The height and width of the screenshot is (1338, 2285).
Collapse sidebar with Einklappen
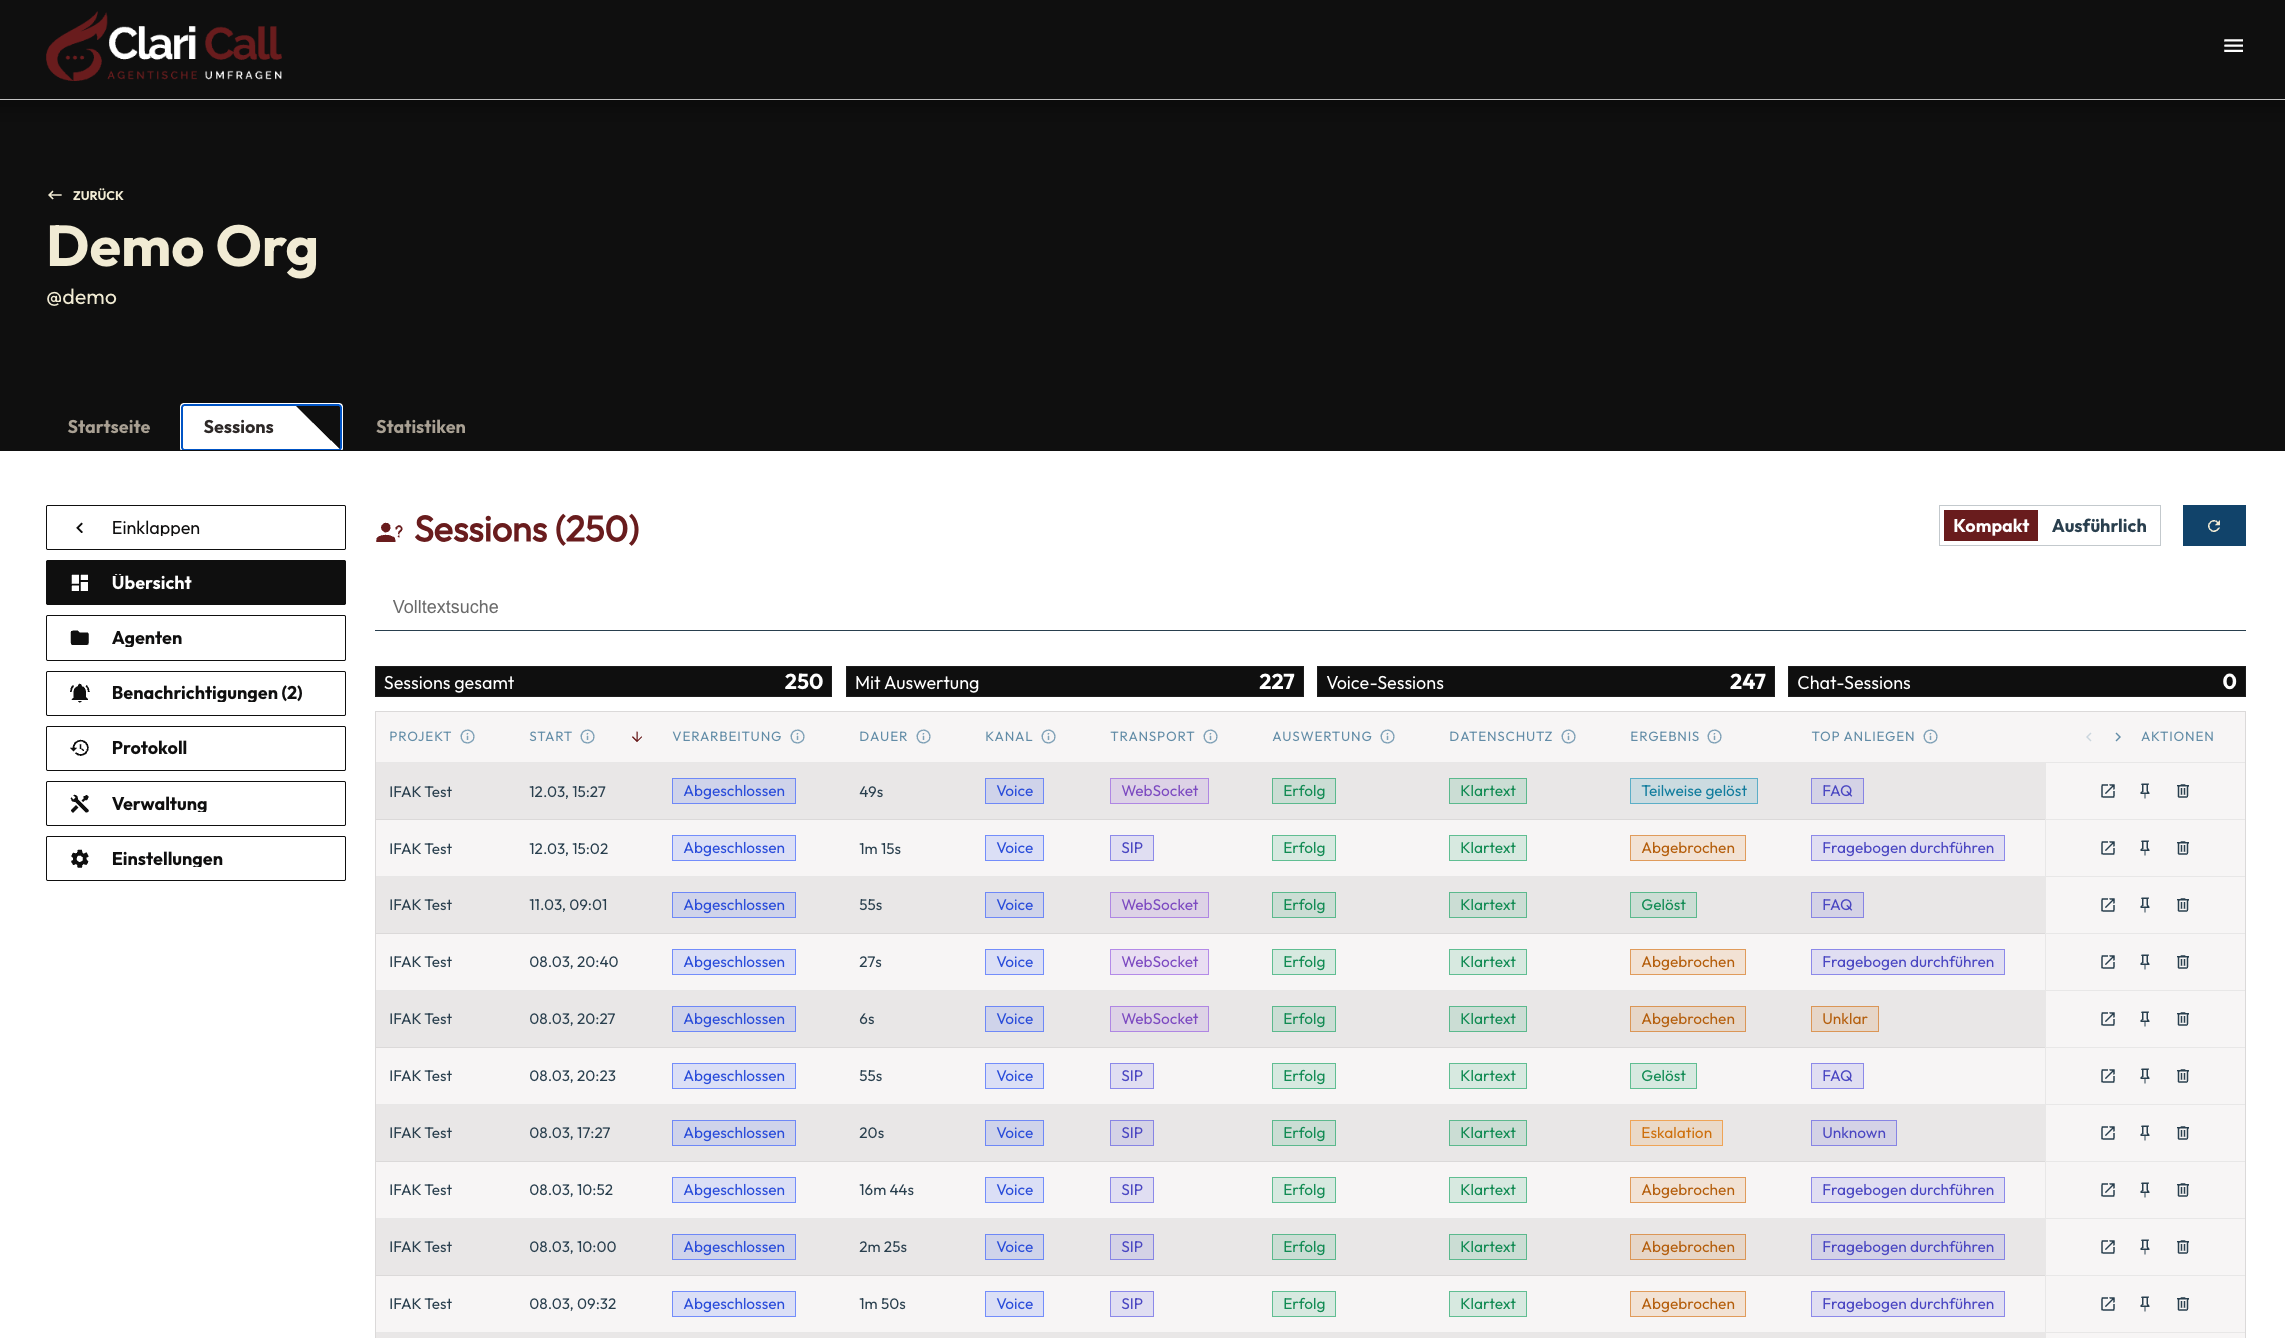(x=196, y=528)
